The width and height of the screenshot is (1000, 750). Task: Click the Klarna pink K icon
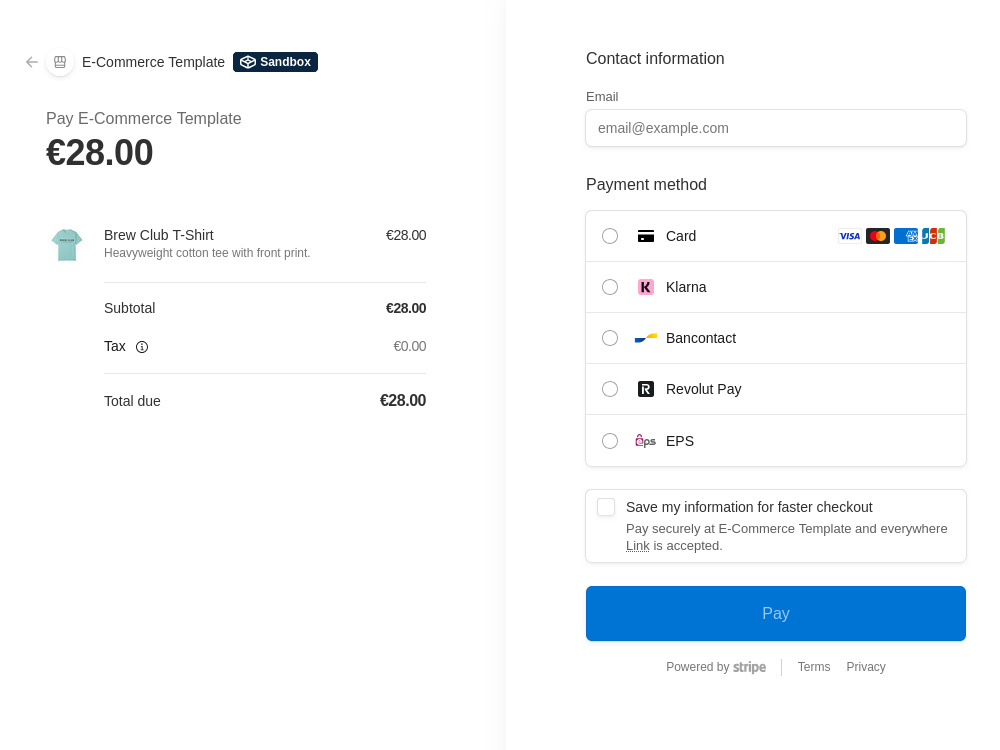point(646,287)
